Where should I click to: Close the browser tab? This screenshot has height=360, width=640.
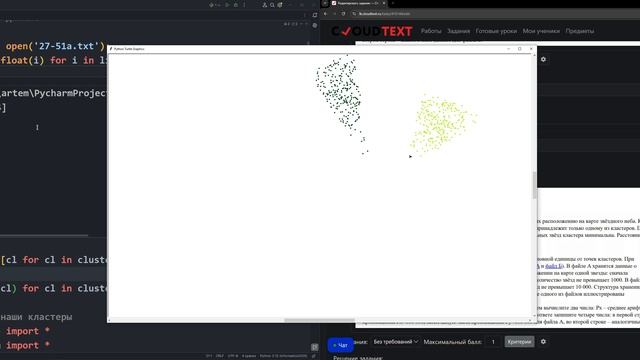coord(384,3)
